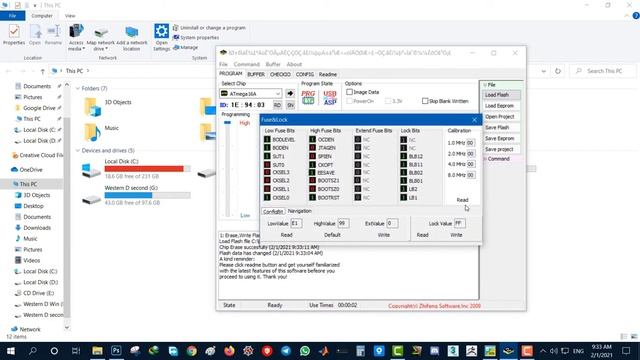Click the programming speed slider handle
The width and height of the screenshot is (640, 360).
[x=227, y=122]
